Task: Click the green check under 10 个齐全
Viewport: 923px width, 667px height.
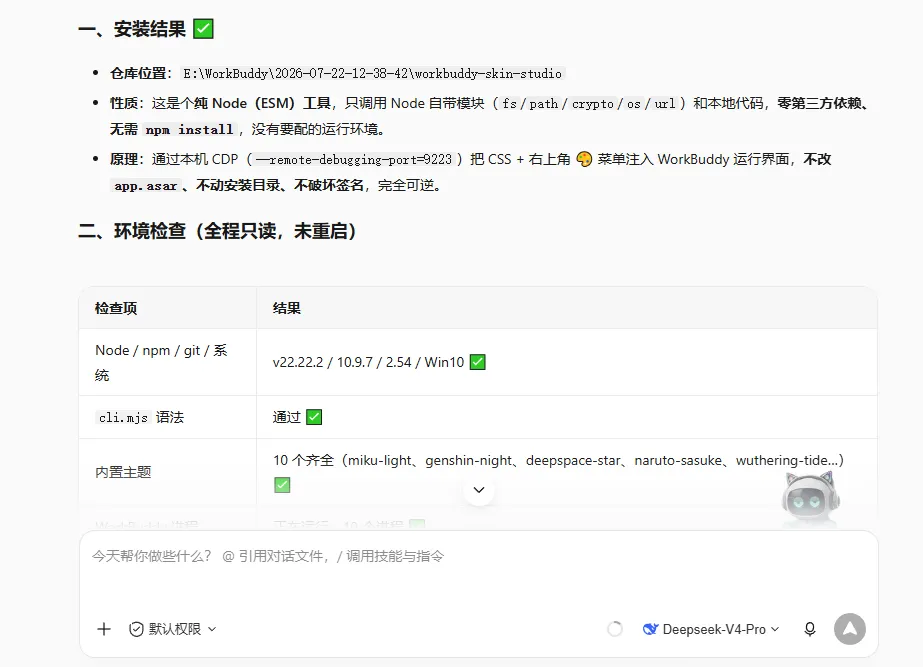Action: tap(283, 485)
